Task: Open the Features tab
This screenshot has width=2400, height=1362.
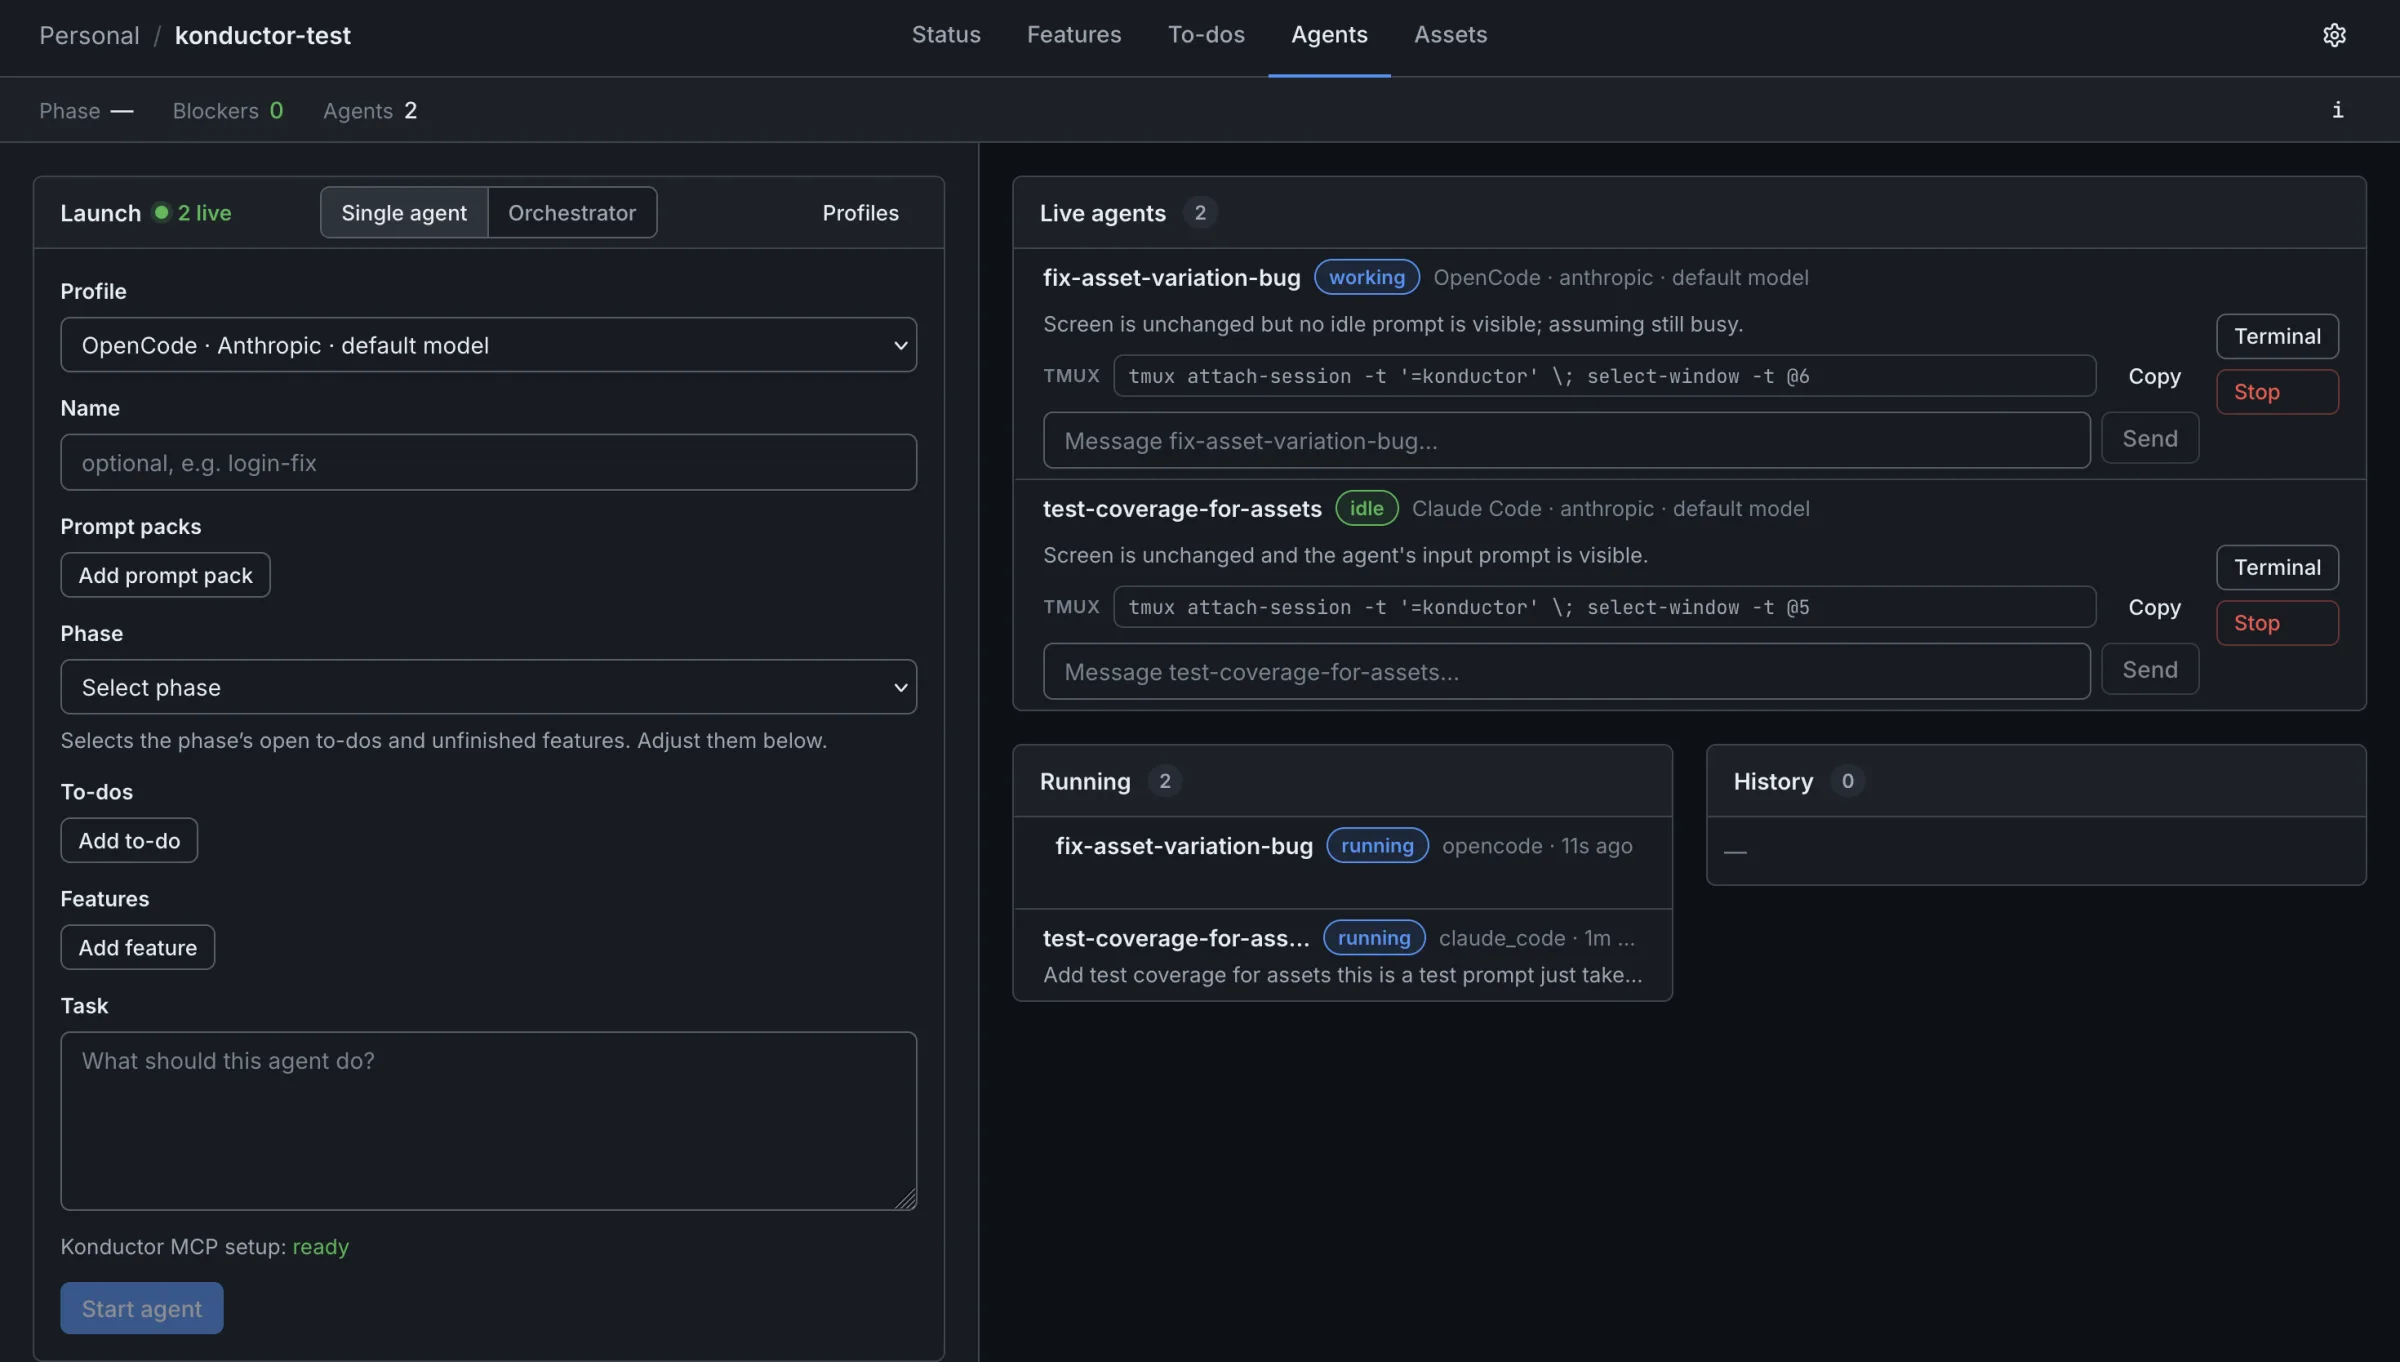Action: point(1074,35)
